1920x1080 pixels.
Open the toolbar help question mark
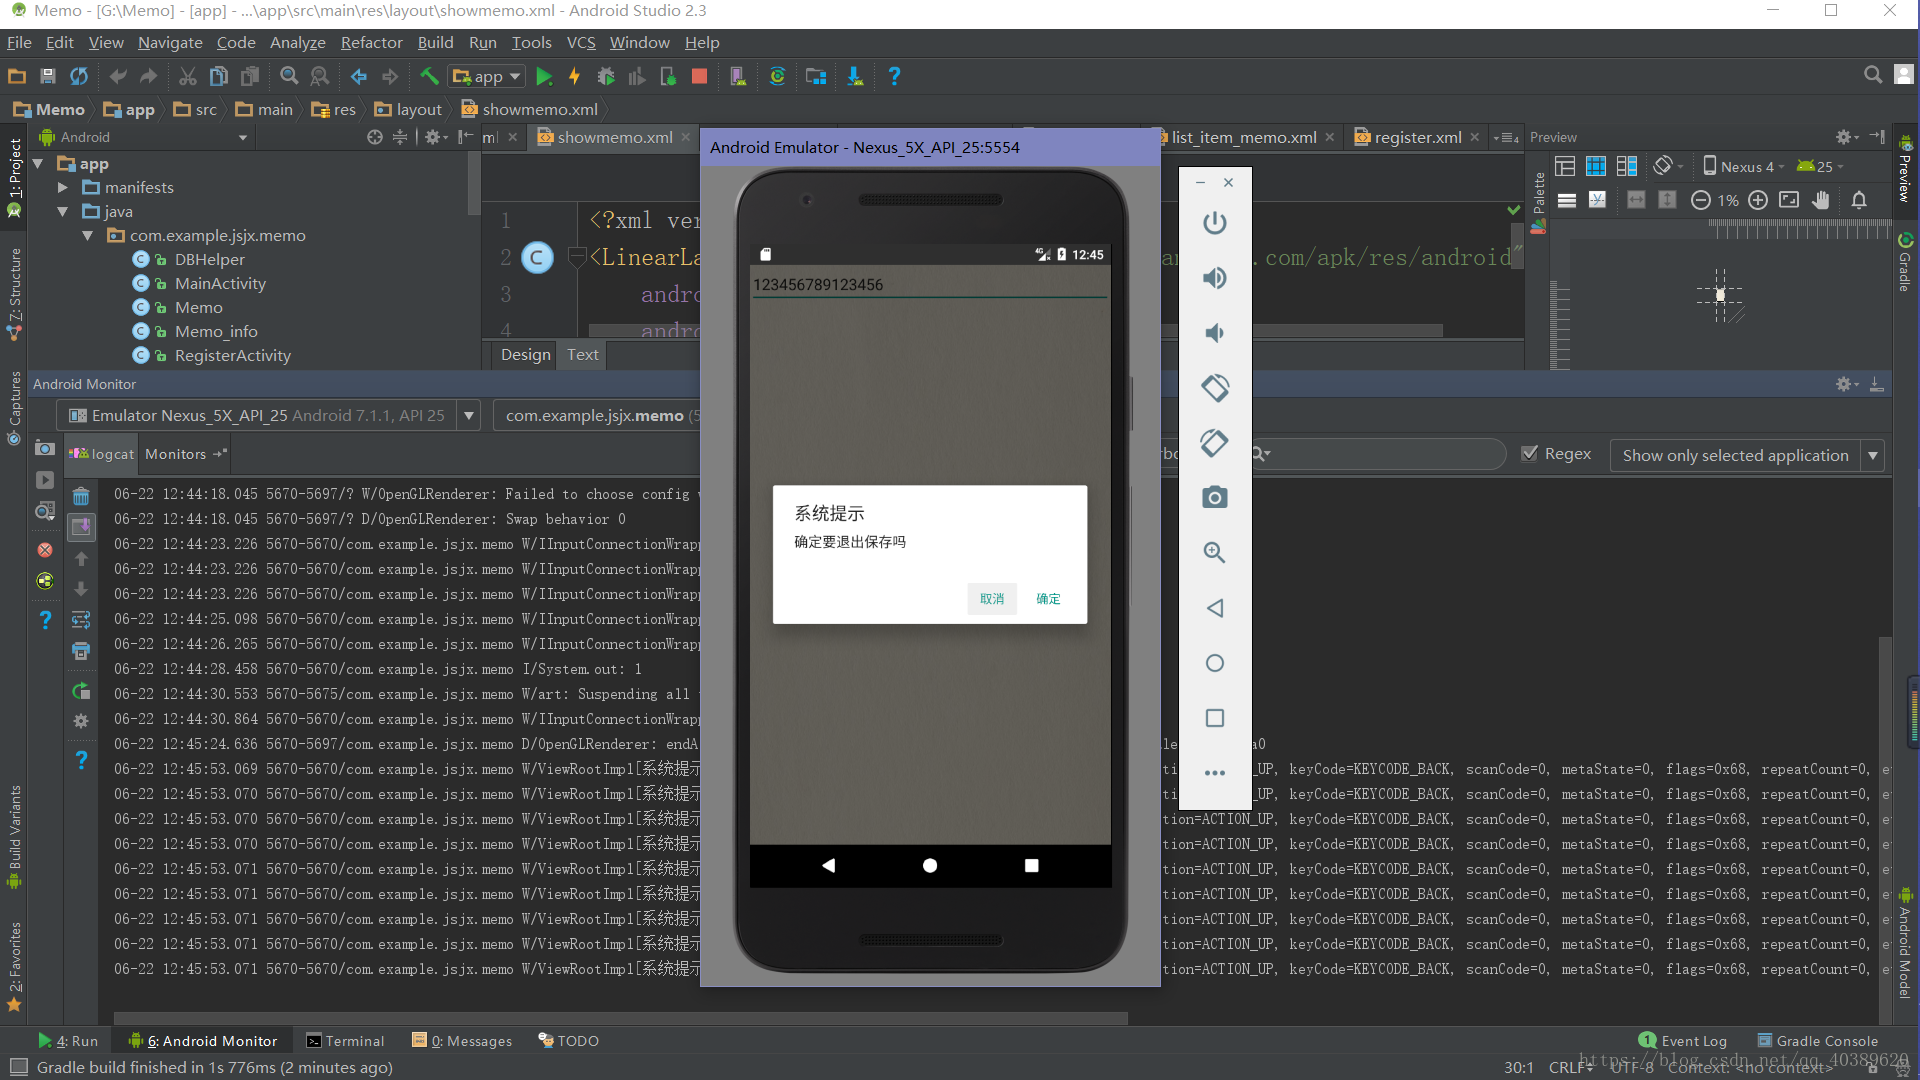click(894, 77)
